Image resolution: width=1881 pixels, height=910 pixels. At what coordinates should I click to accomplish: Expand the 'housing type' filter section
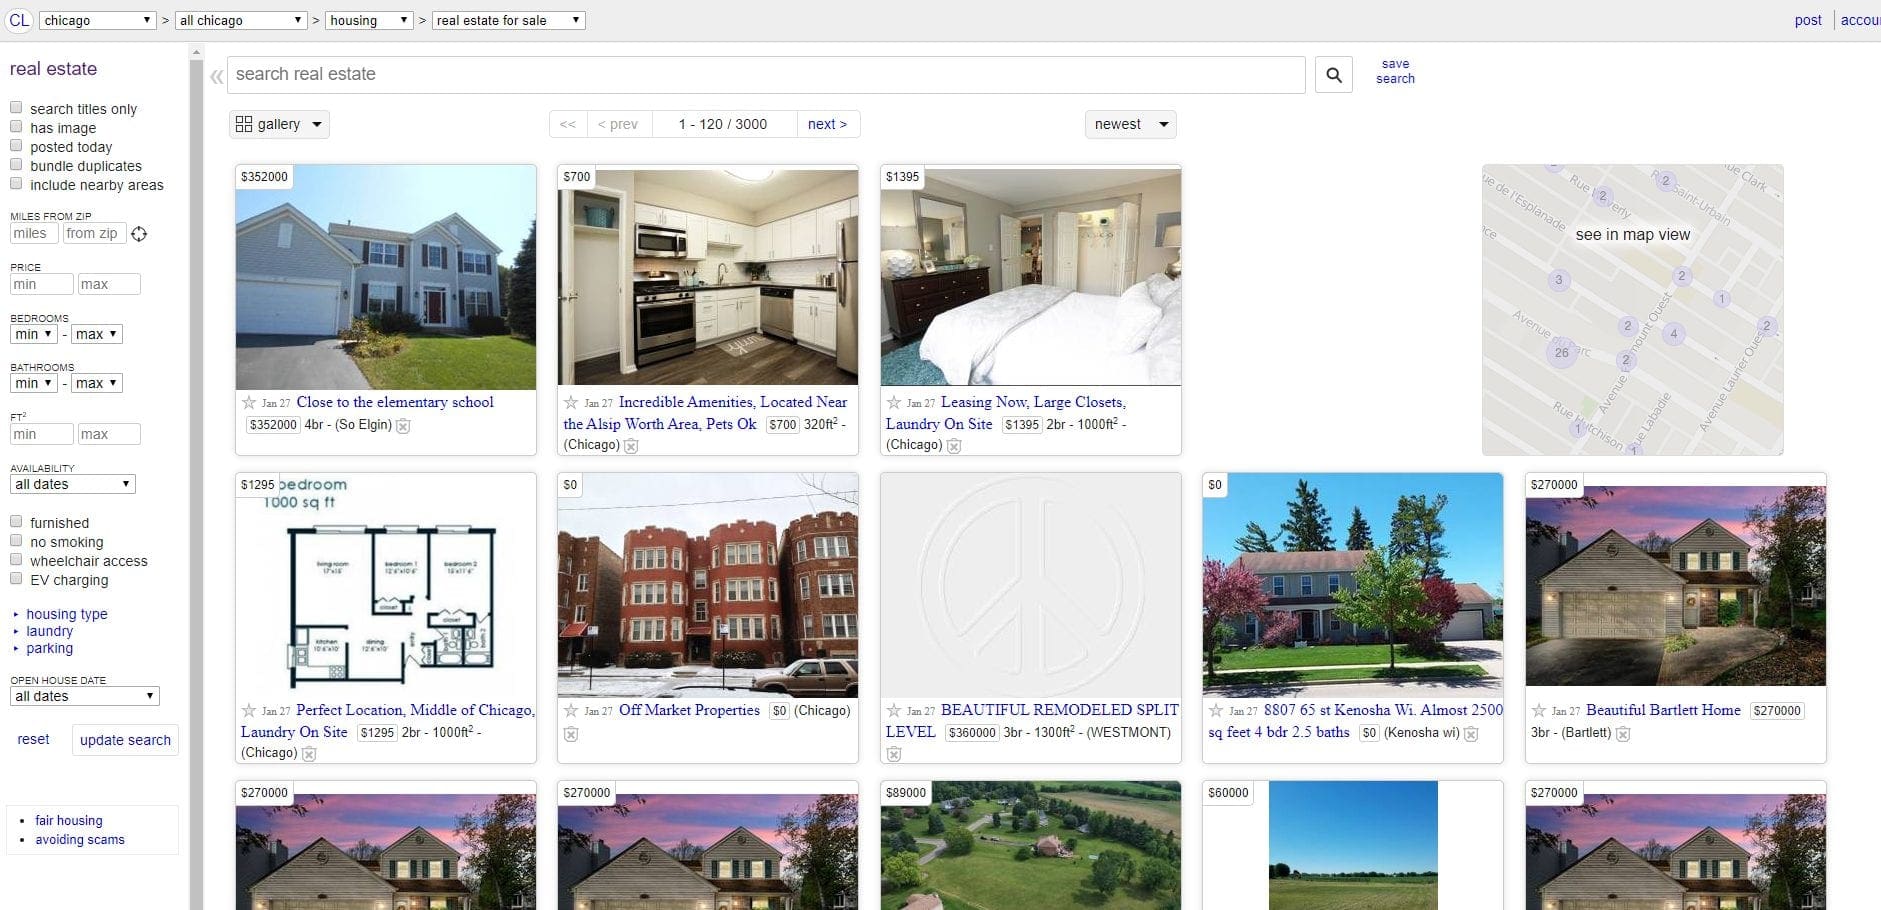click(x=66, y=613)
